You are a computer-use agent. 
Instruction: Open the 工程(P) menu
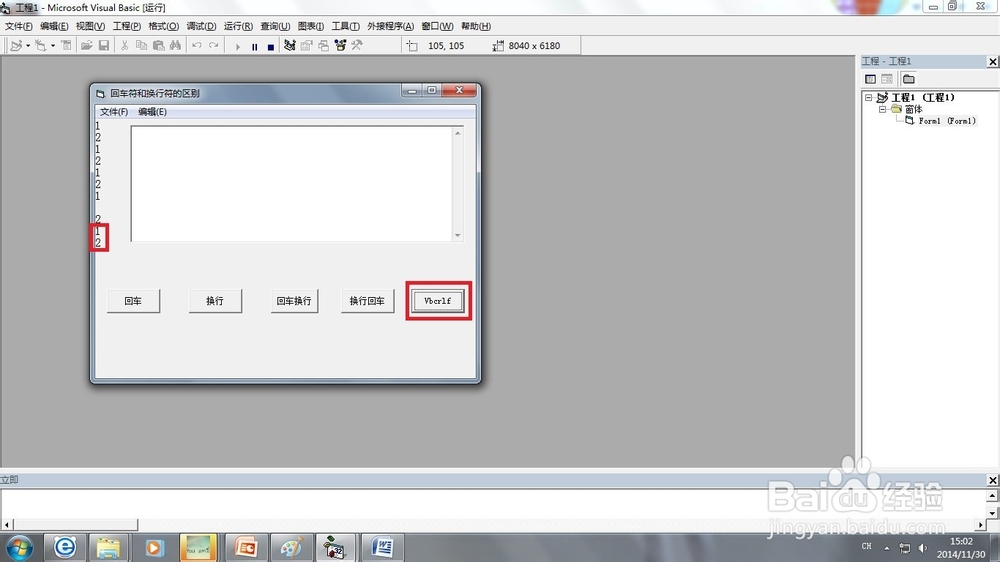pos(127,26)
